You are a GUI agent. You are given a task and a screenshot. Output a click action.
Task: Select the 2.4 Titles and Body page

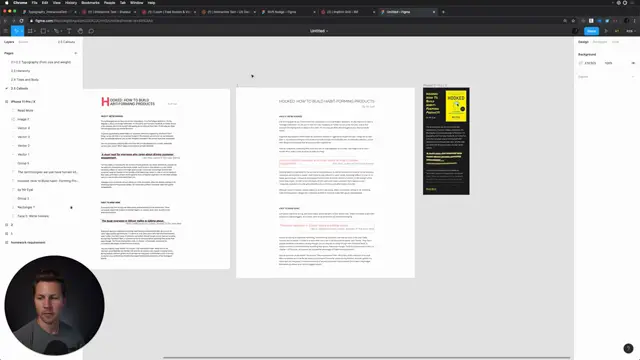(25, 80)
